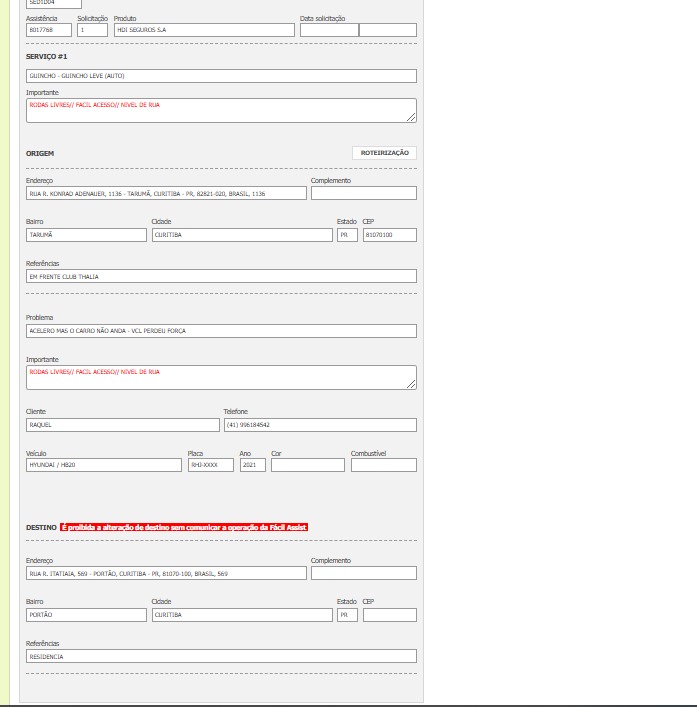The height and width of the screenshot is (707, 697).
Task: Focus the Referências field EM FRENTE CLUB THALIA
Action: click(221, 276)
